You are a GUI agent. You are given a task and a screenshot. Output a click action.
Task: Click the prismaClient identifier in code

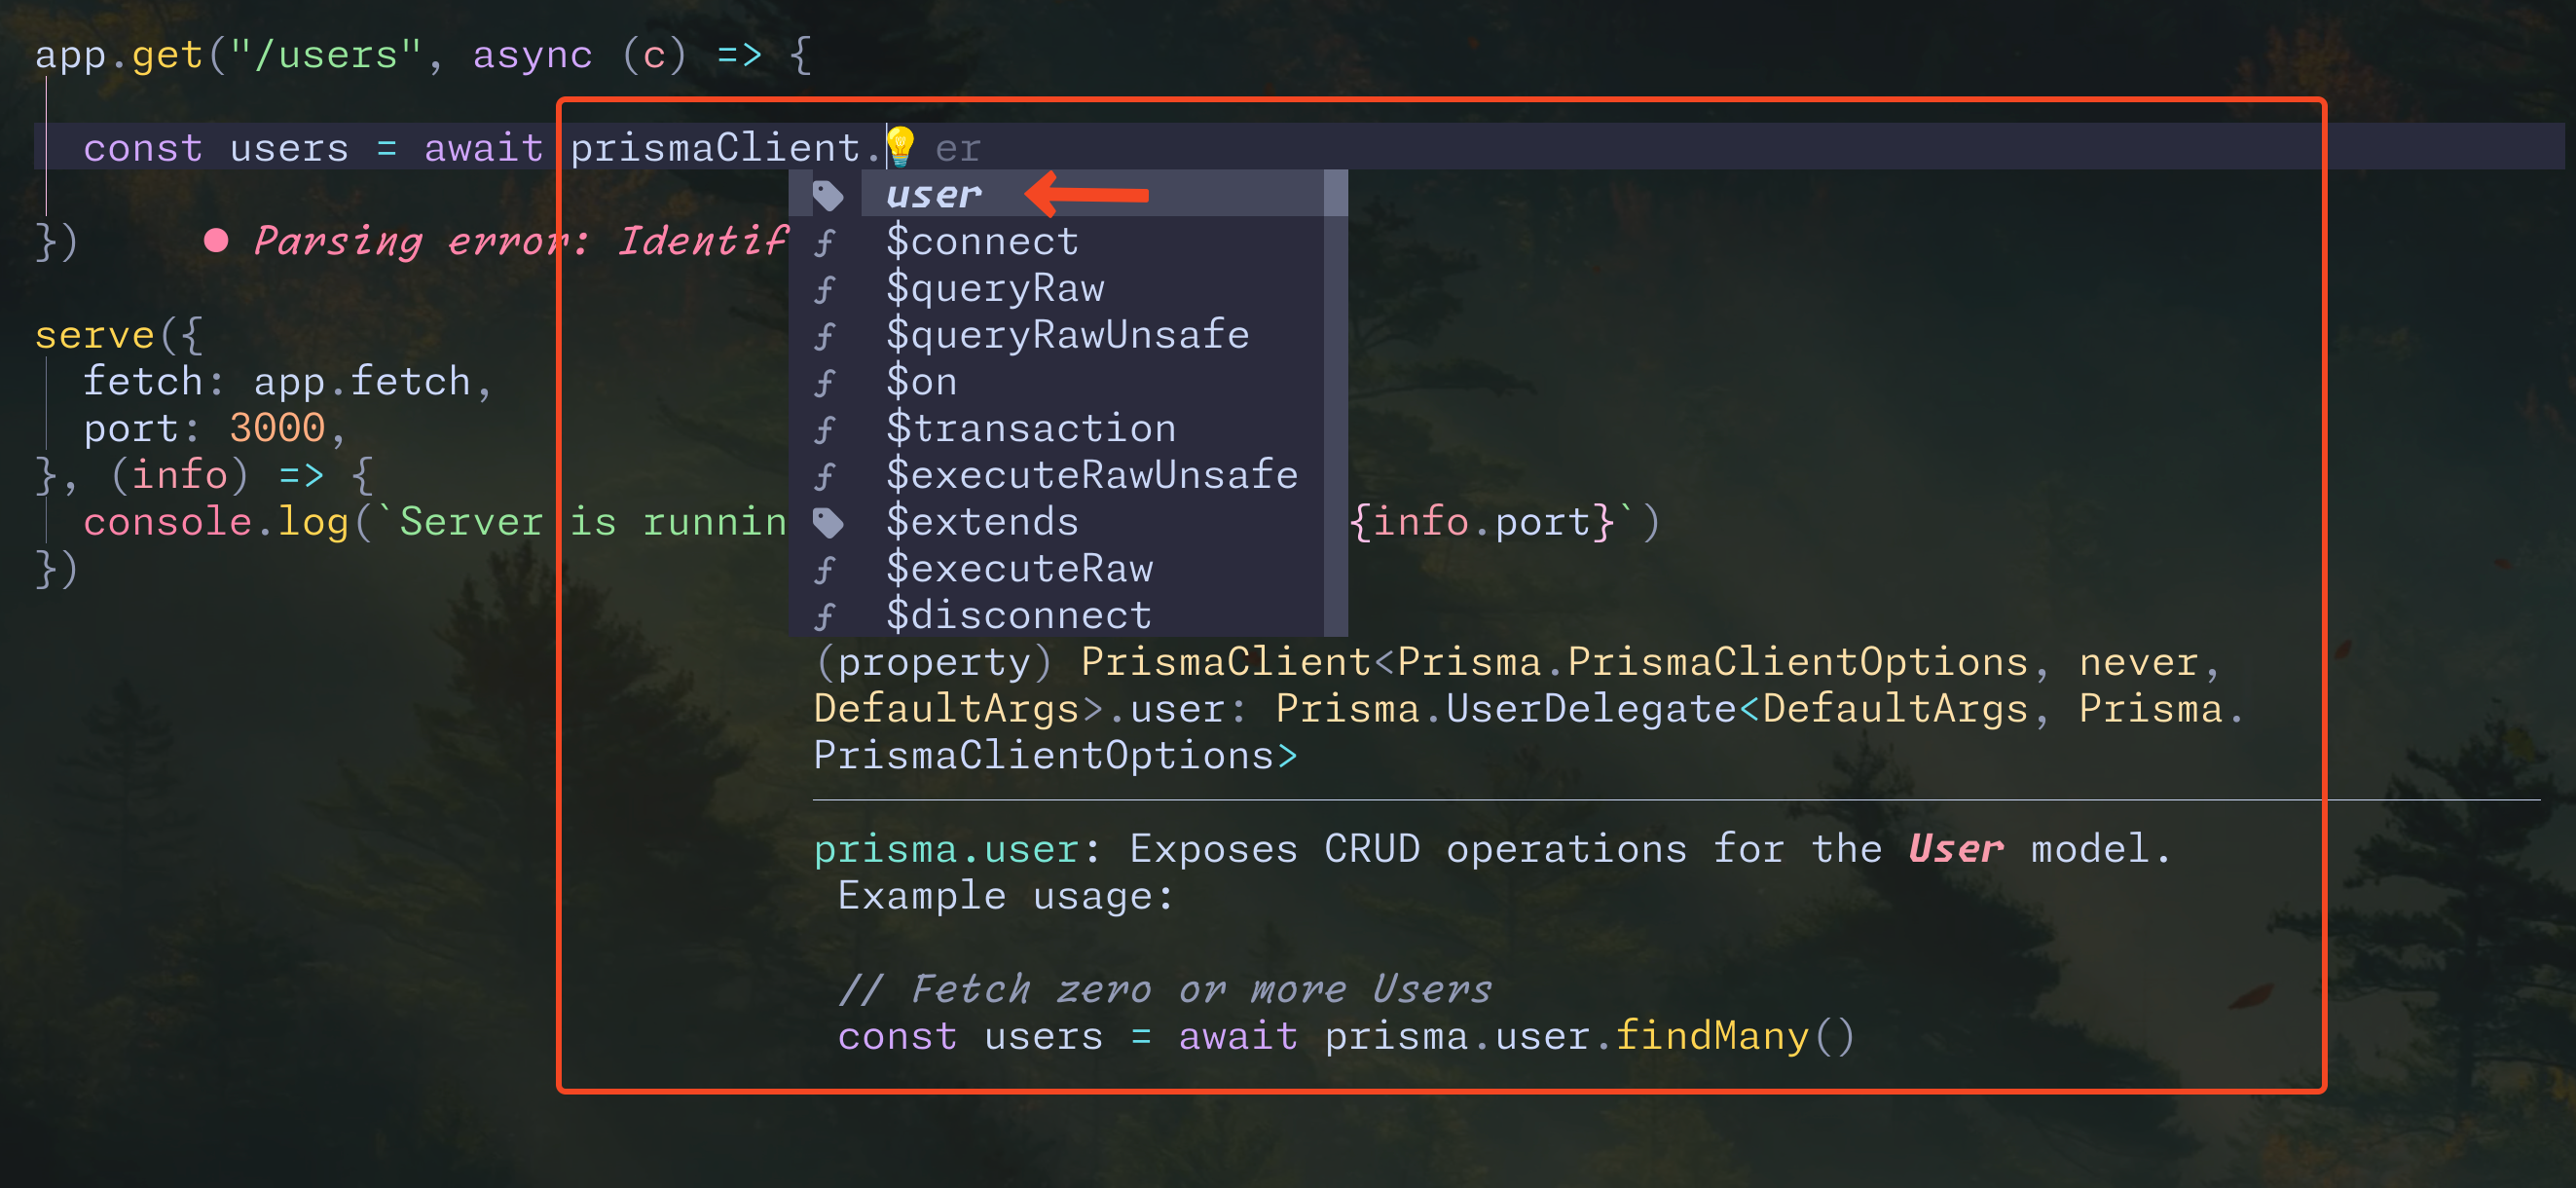tap(715, 148)
